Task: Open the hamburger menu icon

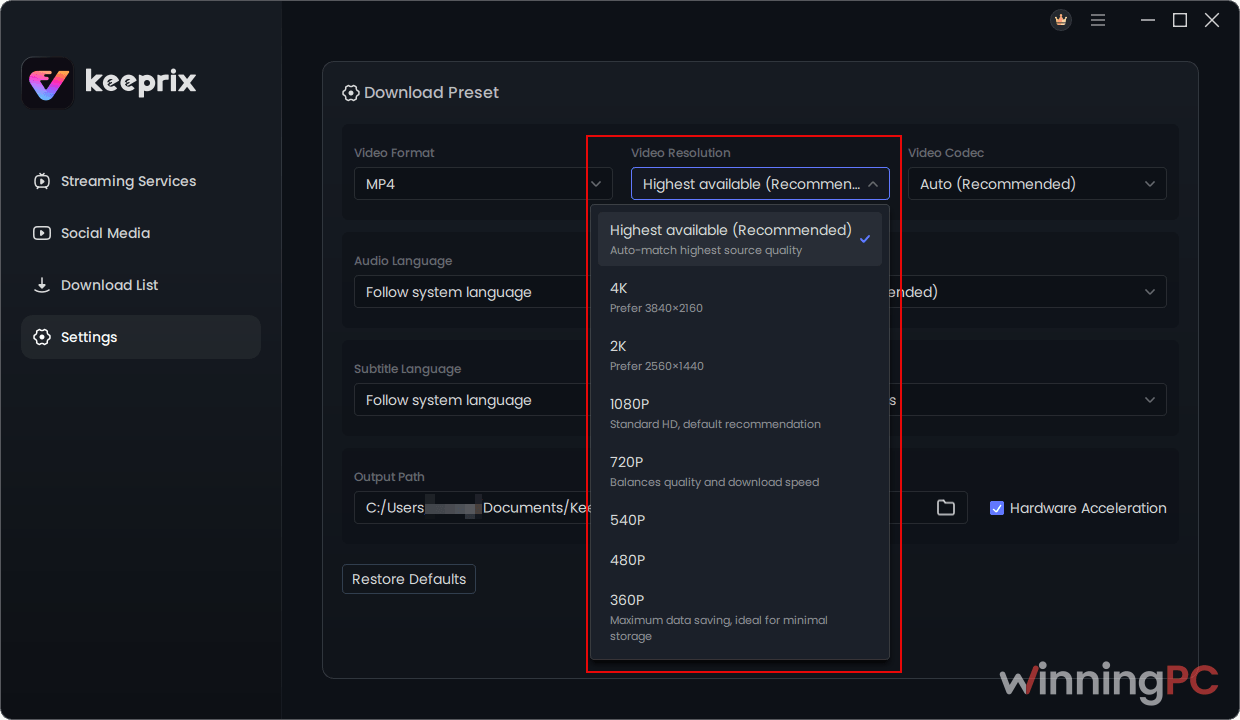Action: pyautogui.click(x=1098, y=20)
